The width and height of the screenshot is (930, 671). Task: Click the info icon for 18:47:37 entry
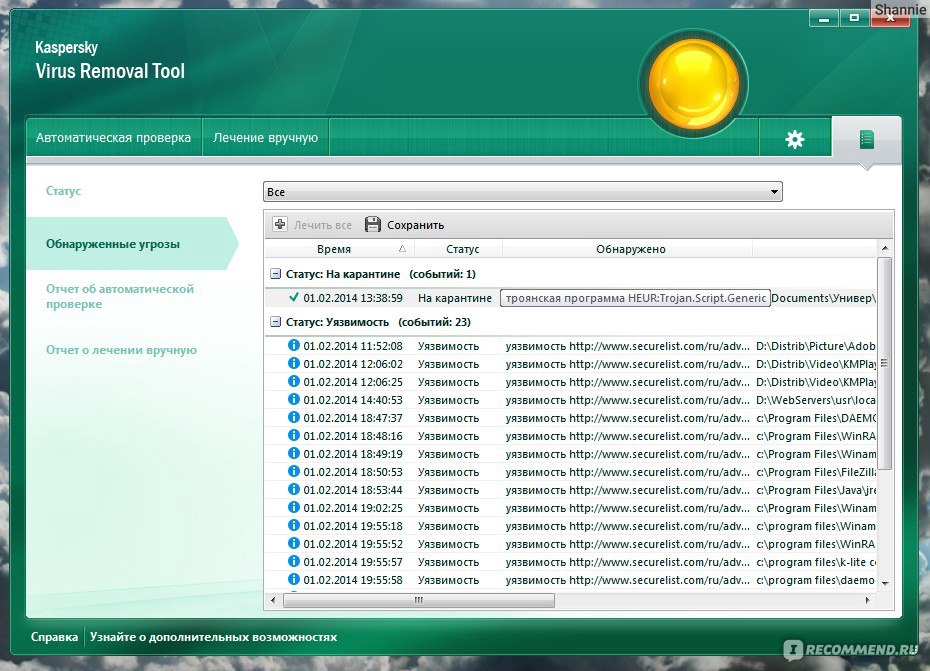point(294,417)
